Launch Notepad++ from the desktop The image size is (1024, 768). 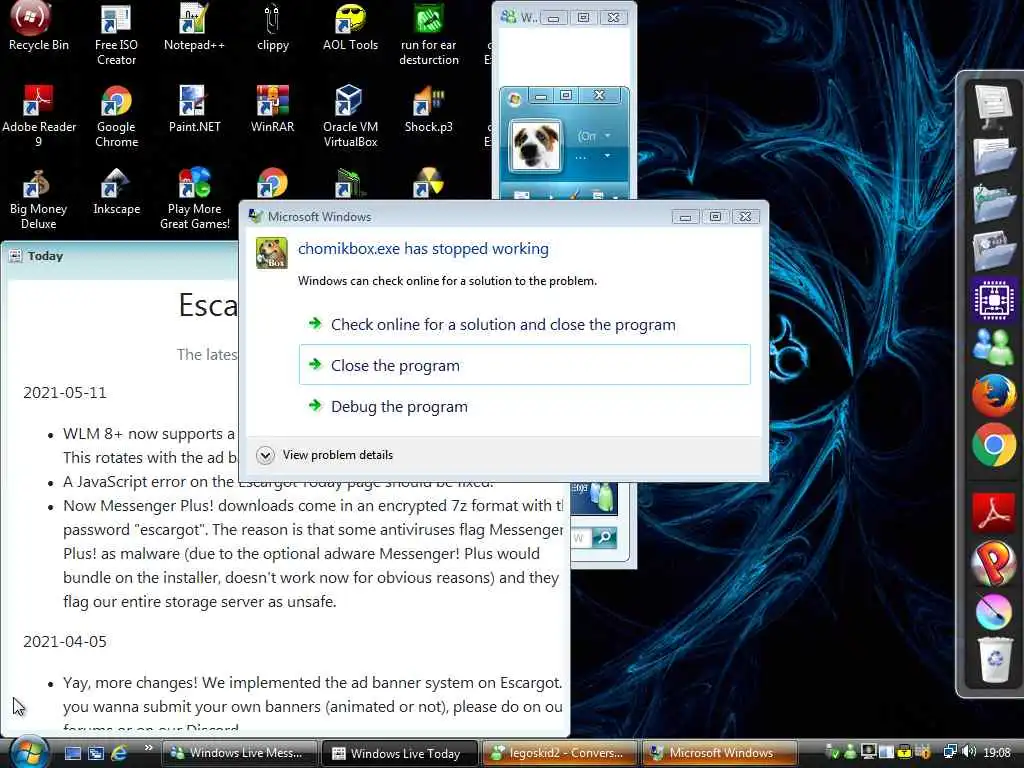click(x=194, y=26)
